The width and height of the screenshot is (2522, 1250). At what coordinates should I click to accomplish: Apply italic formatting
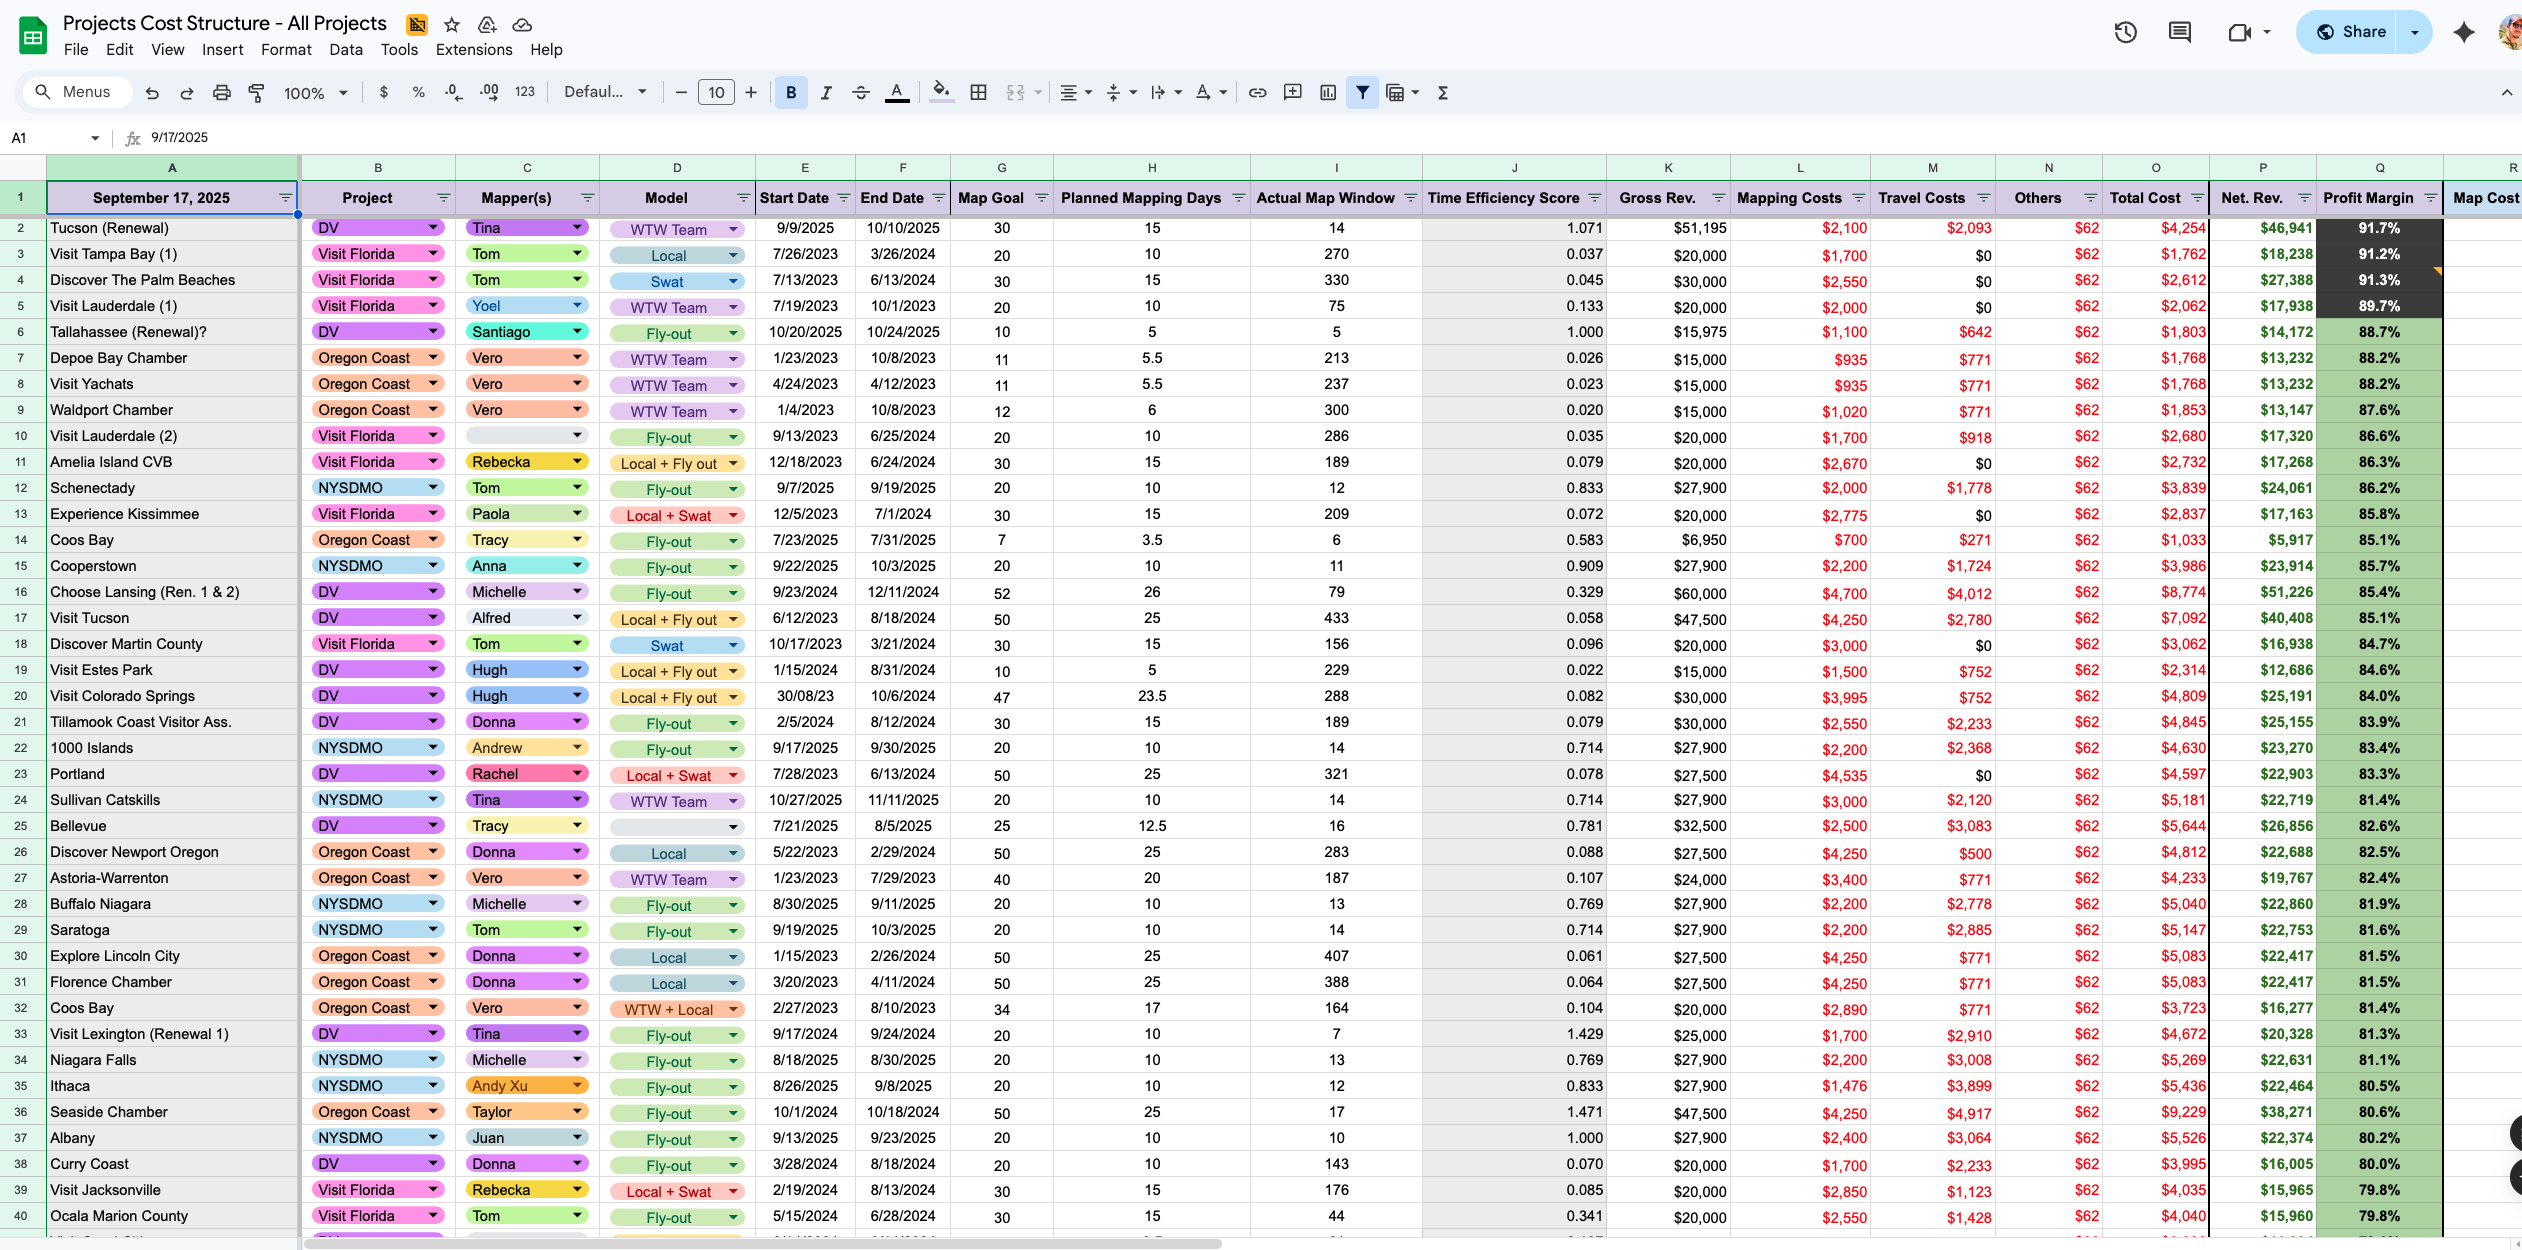coord(827,92)
